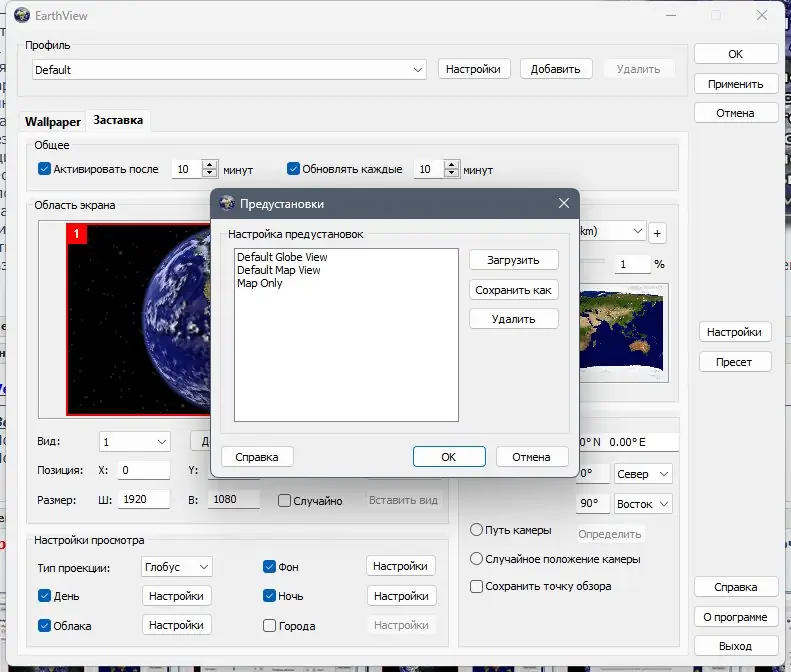
Task: Click Настройки button above Пресет
Action: click(x=734, y=332)
